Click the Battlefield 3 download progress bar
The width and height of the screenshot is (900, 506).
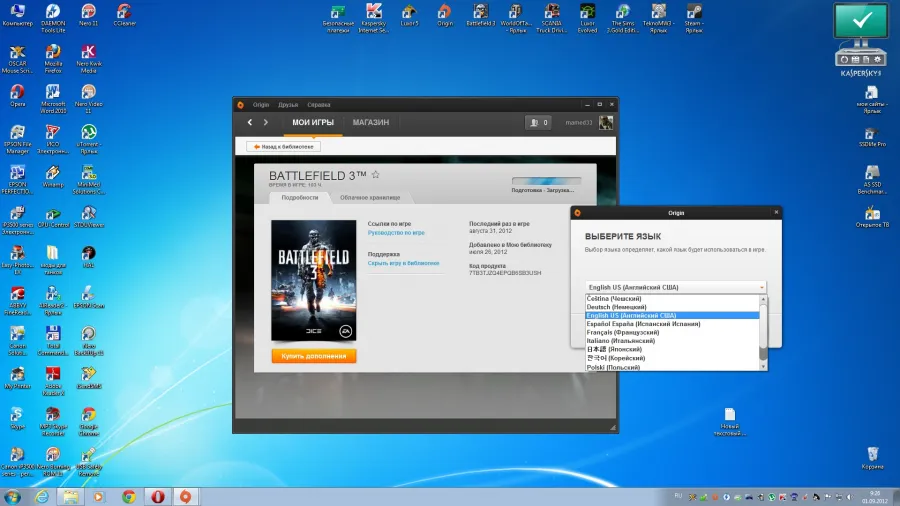[x=546, y=181]
